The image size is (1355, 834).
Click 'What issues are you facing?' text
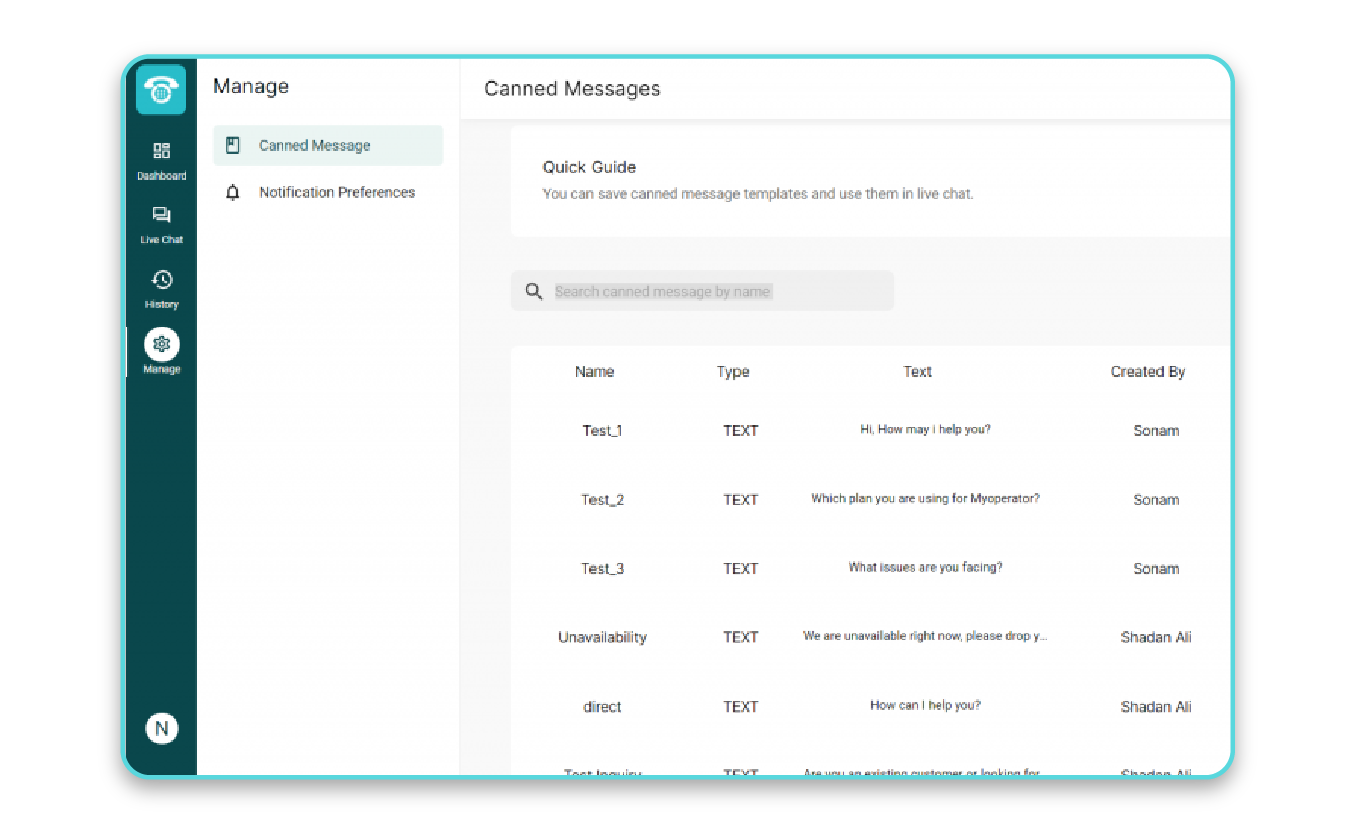925,567
